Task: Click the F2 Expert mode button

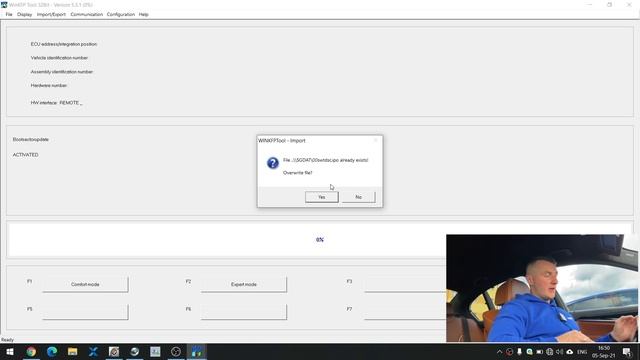Action: click(244, 284)
